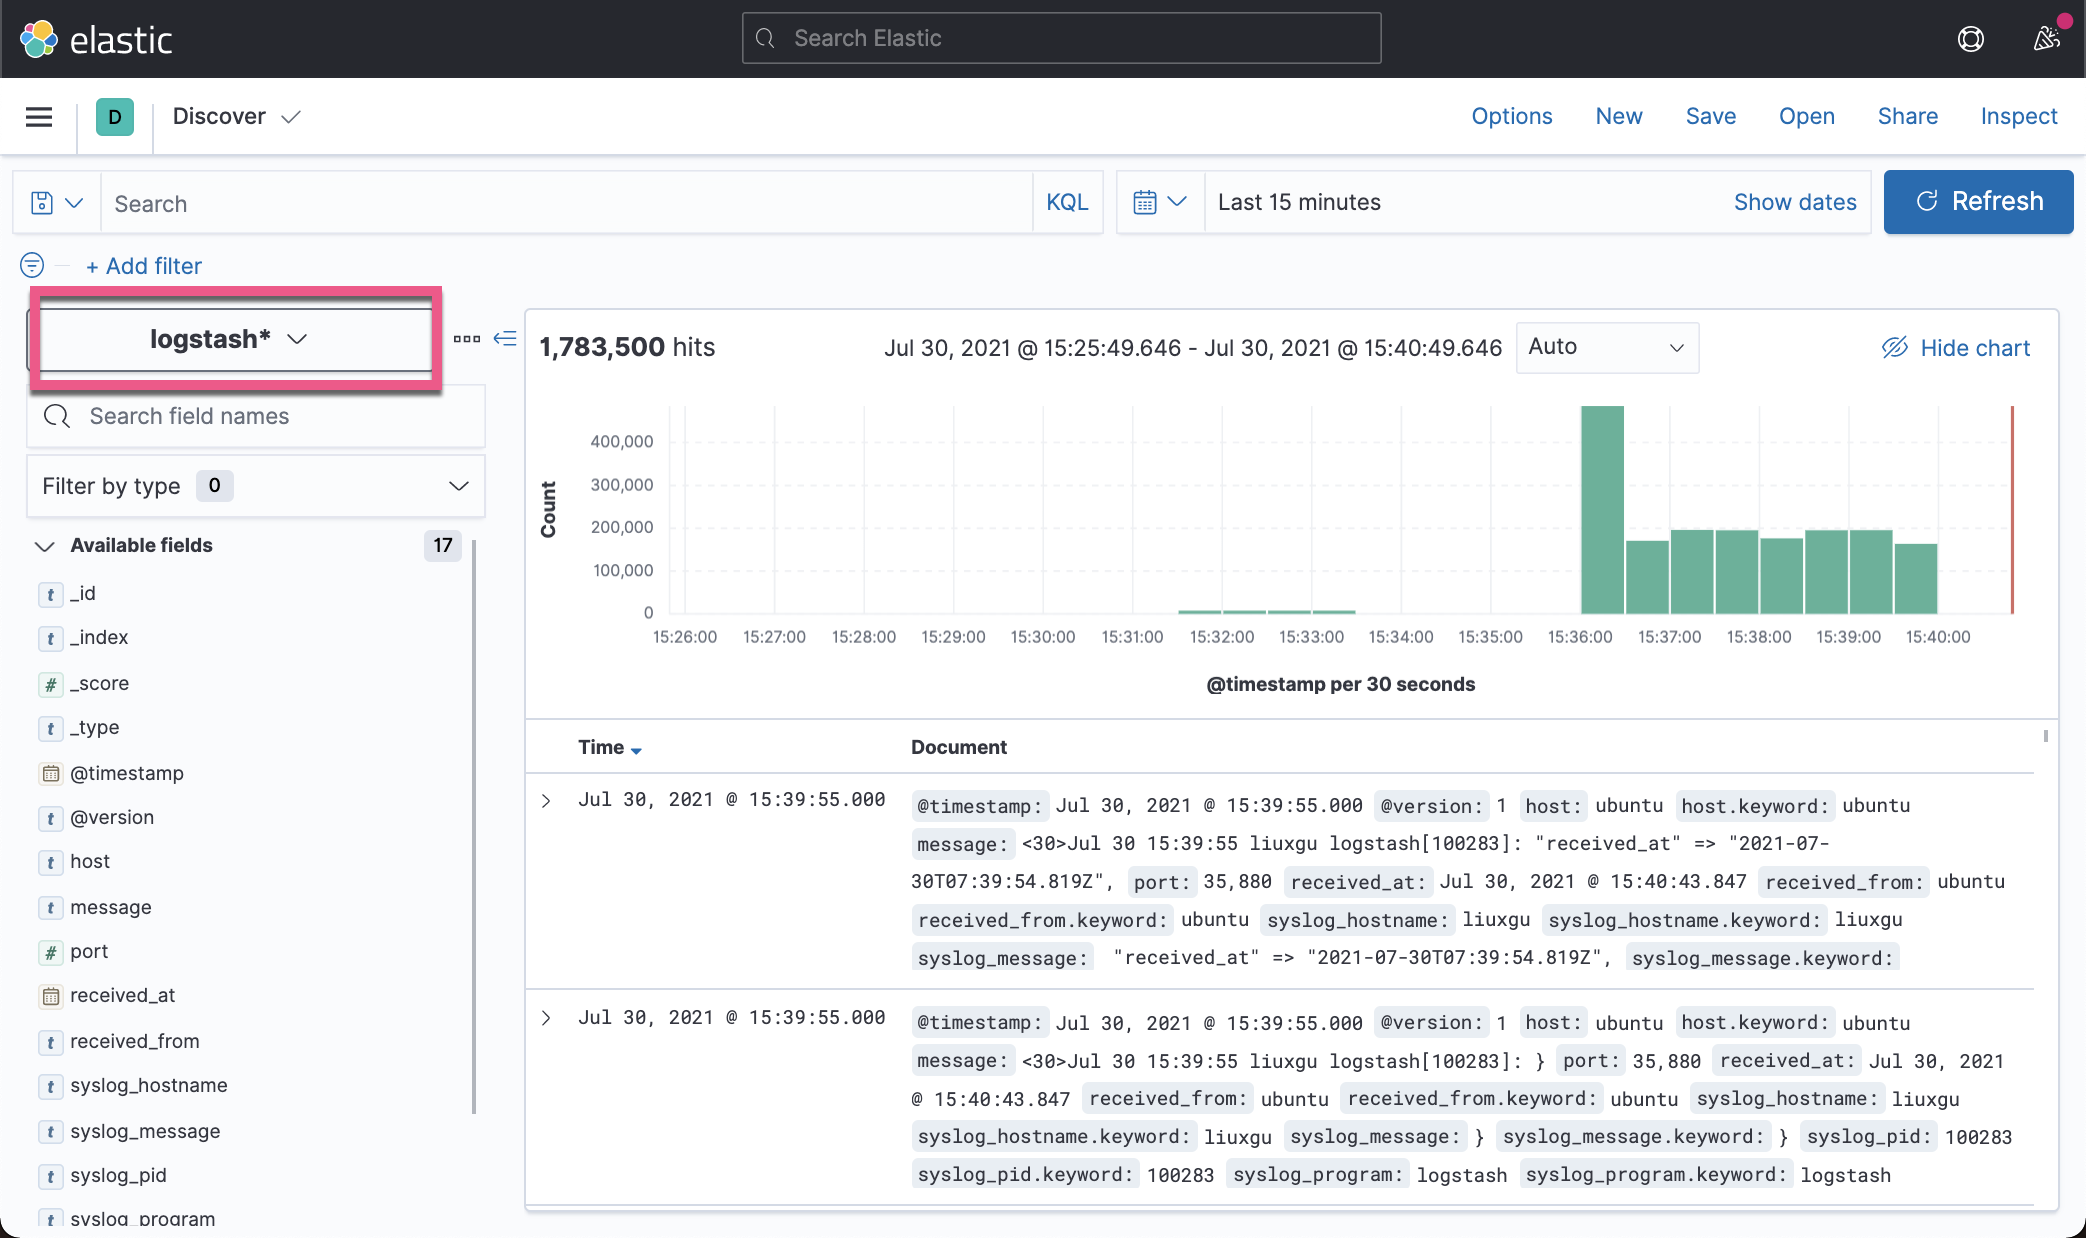The image size is (2086, 1238).
Task: Open the Discover breadcrumb menu
Action: coord(236,116)
